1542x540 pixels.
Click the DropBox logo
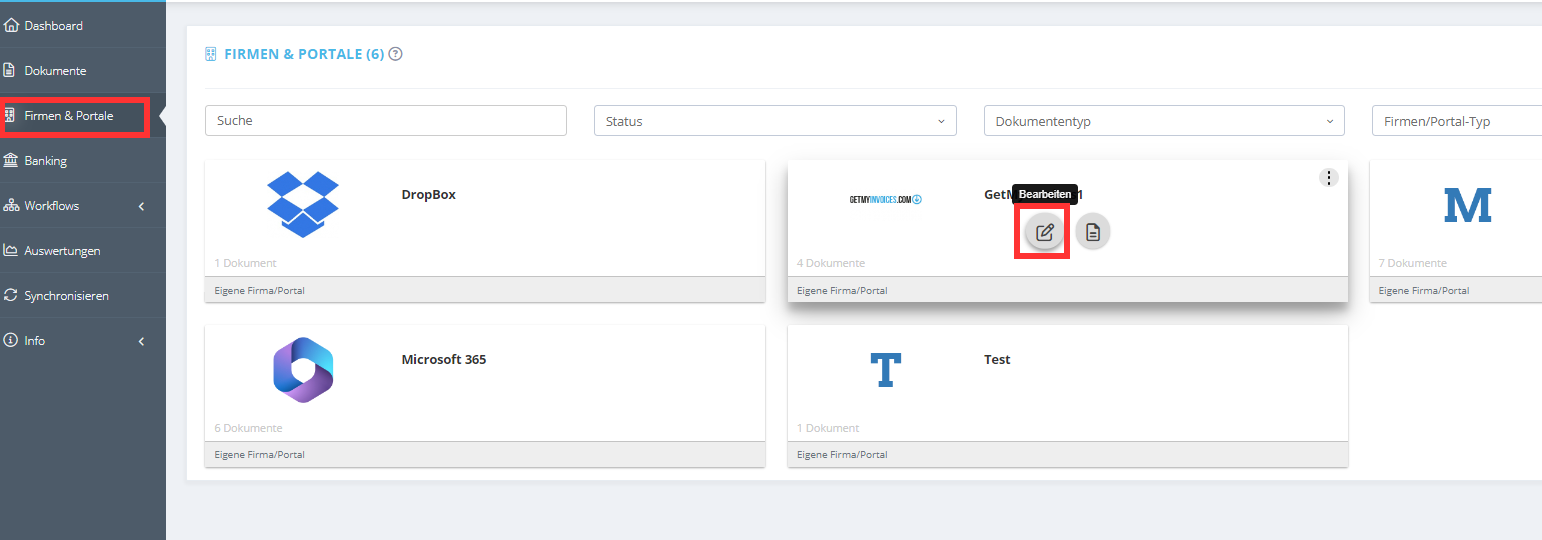(x=303, y=204)
